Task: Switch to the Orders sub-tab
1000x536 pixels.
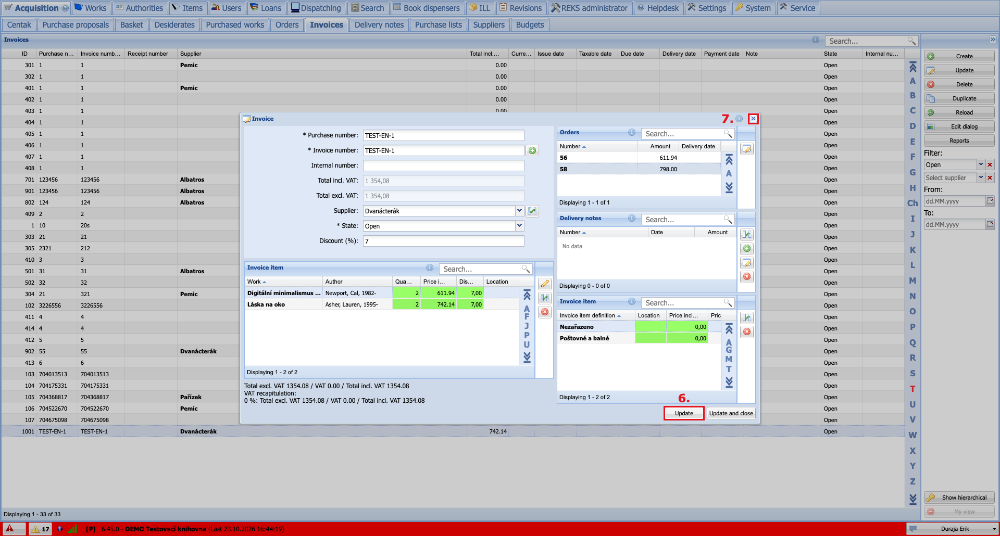Action: click(x=286, y=25)
